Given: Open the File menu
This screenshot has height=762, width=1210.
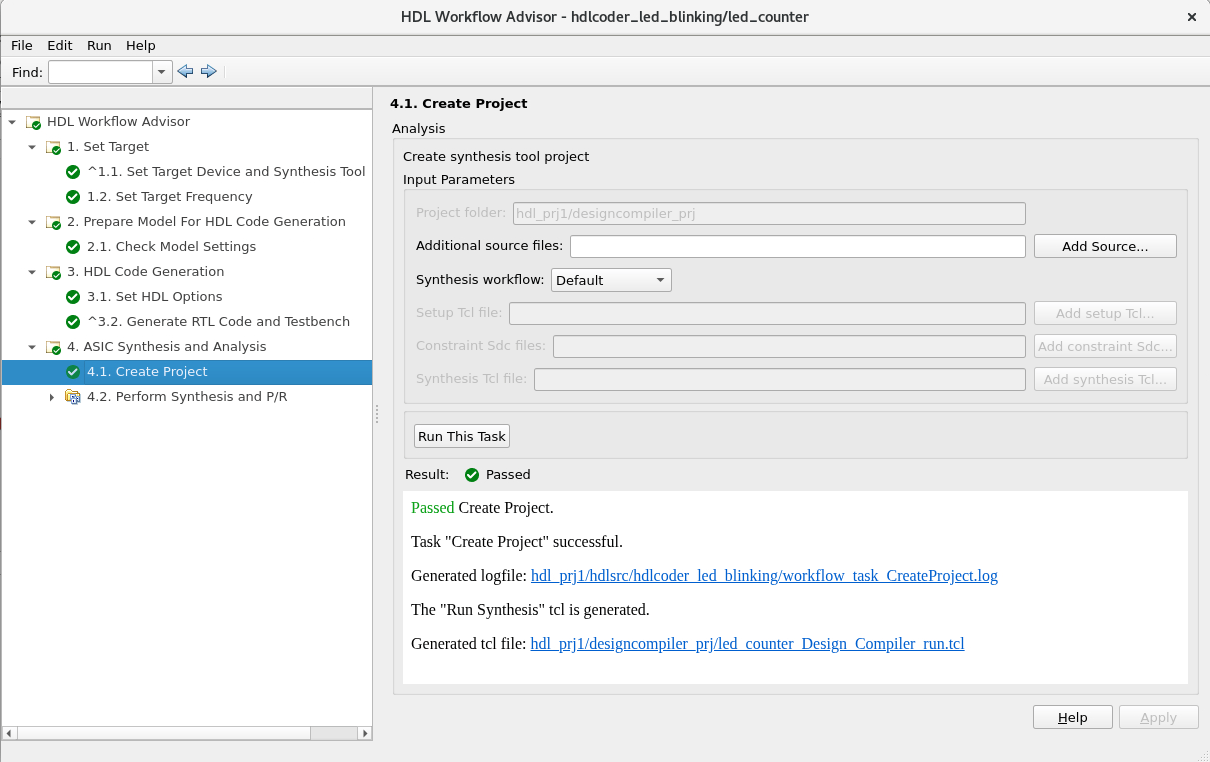Looking at the screenshot, I should tap(22, 45).
